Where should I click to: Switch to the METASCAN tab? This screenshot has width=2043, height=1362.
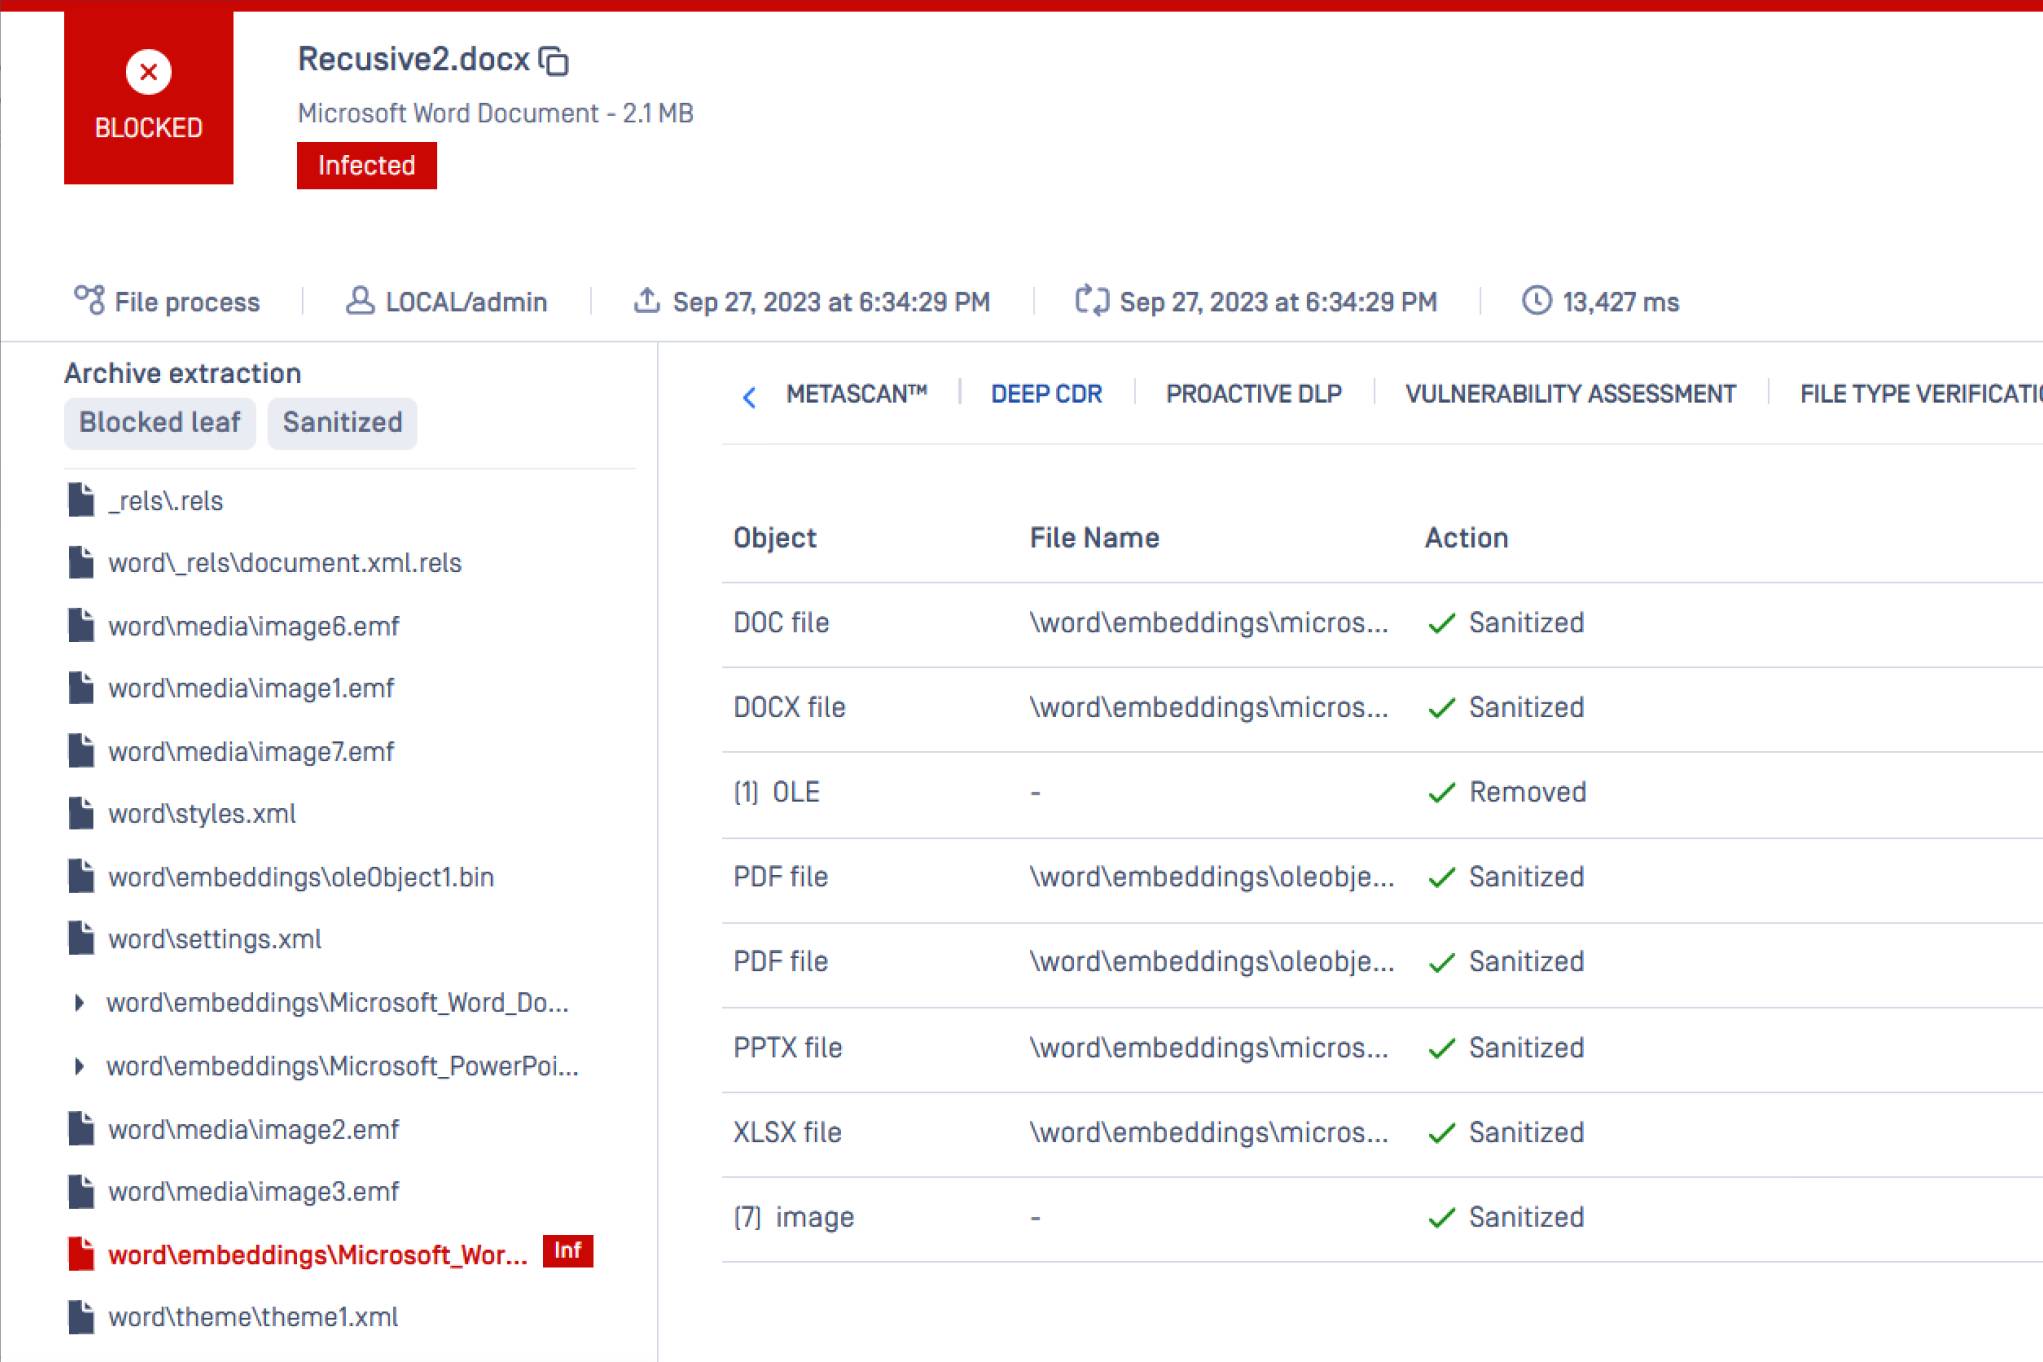[856, 394]
